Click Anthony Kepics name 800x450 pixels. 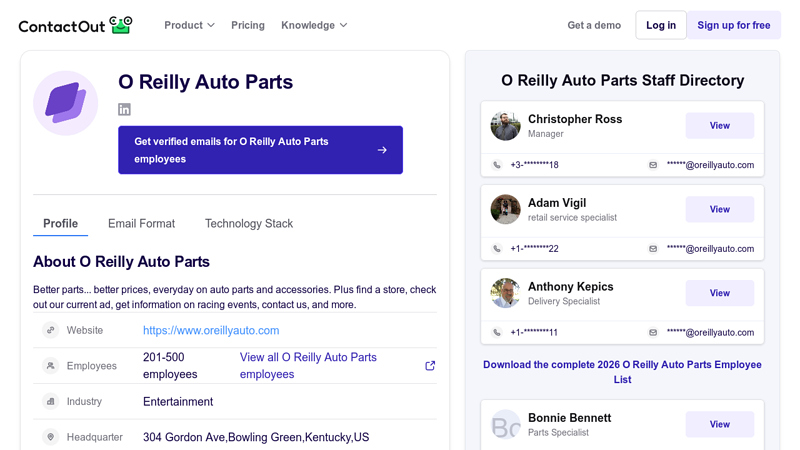click(x=570, y=286)
